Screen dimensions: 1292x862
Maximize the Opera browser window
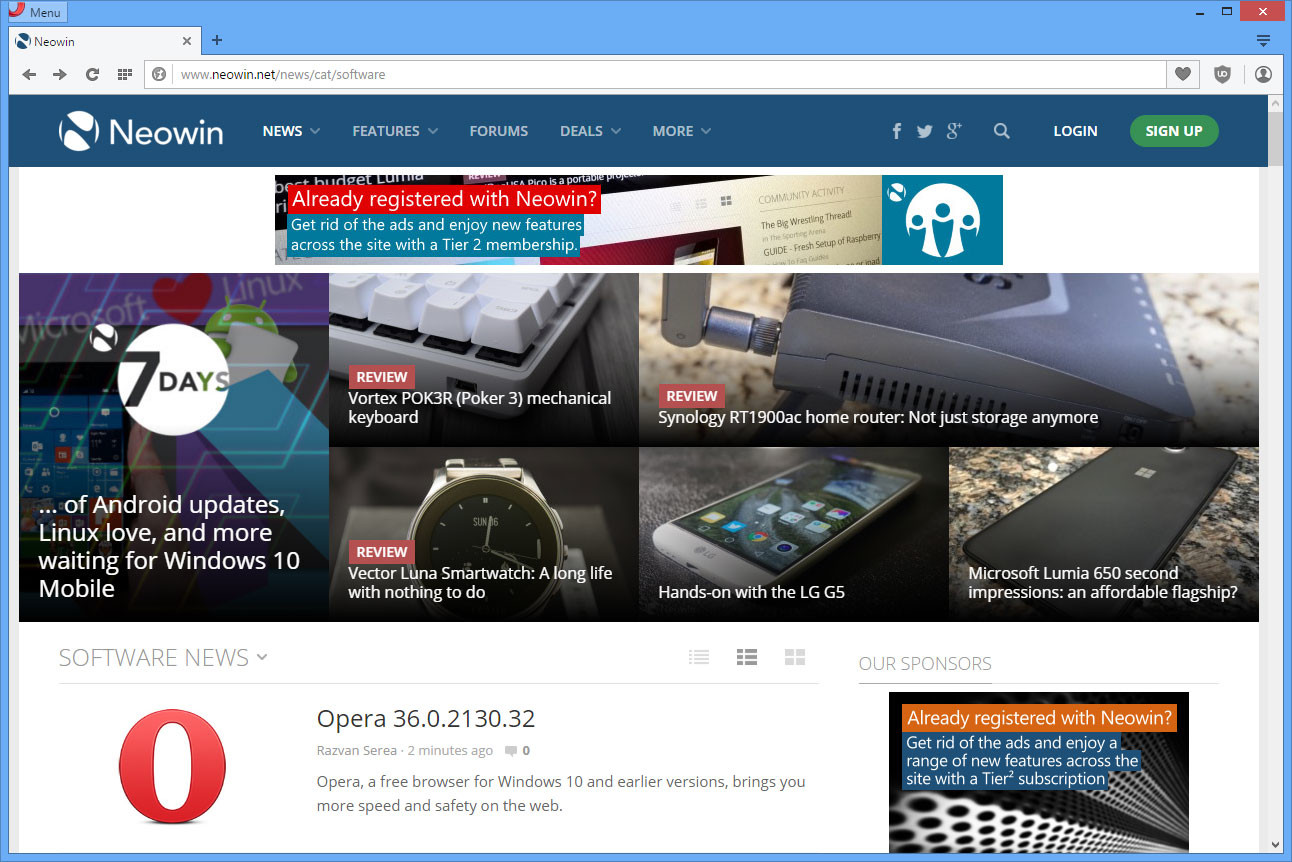click(1227, 11)
